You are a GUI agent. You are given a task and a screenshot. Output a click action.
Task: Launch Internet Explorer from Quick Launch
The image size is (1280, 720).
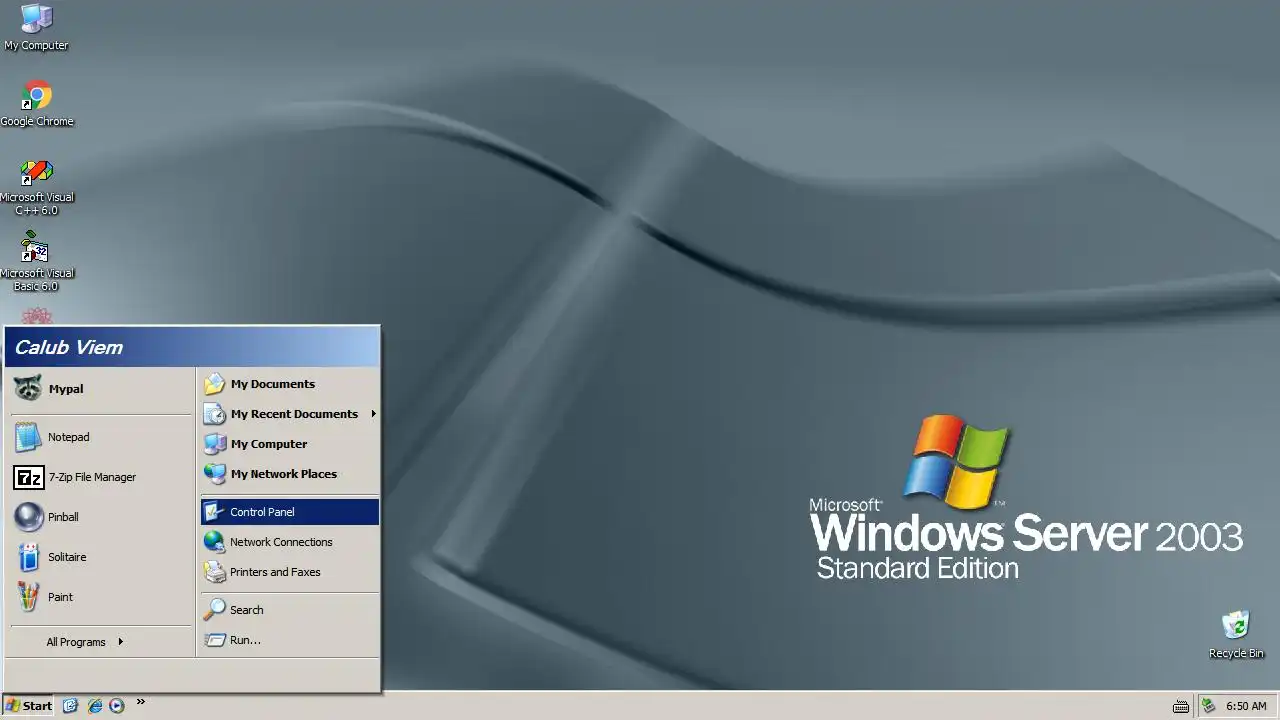(x=94, y=706)
